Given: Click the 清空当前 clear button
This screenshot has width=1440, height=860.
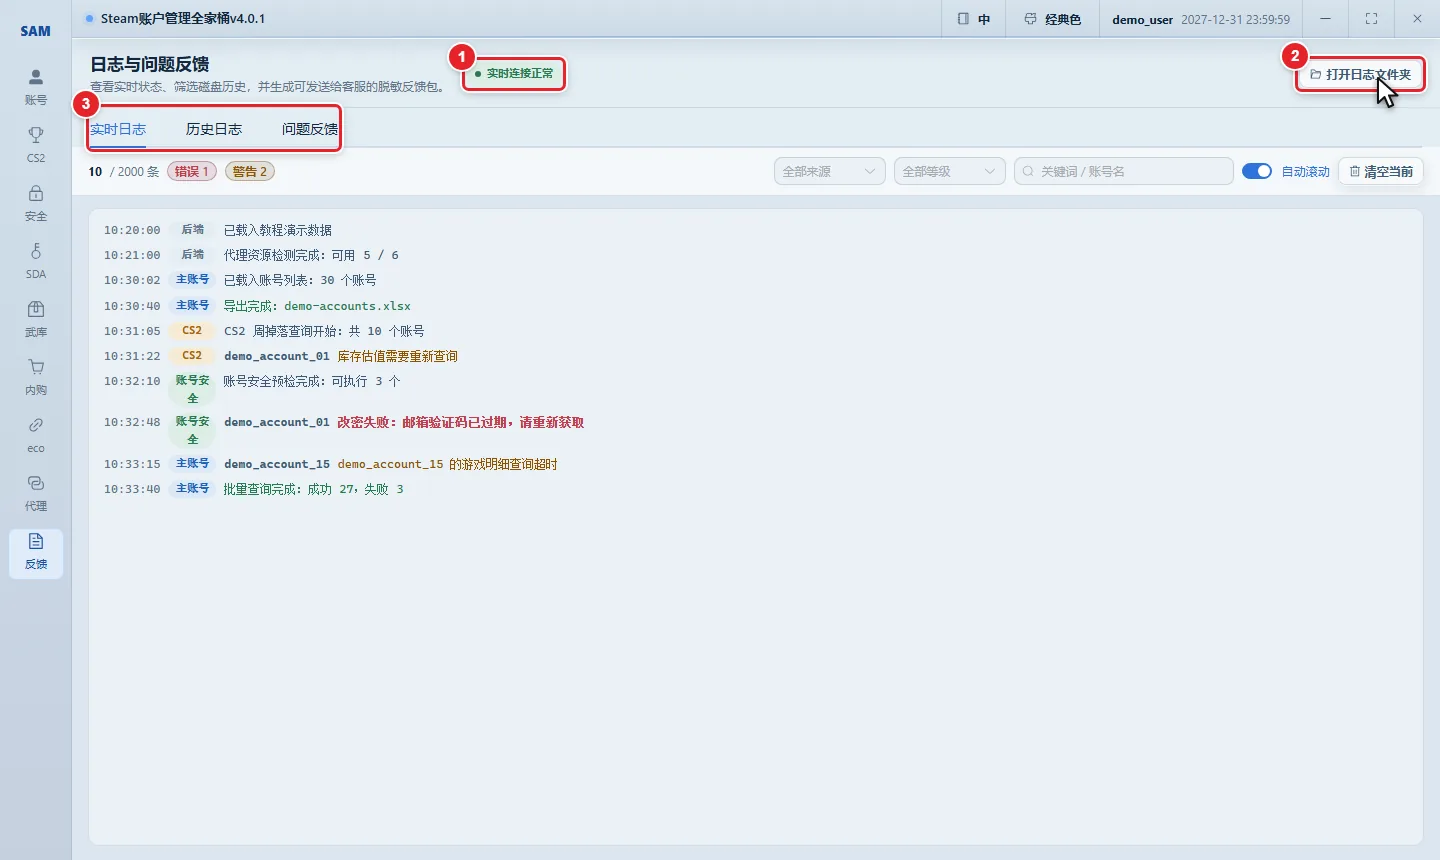Looking at the screenshot, I should pyautogui.click(x=1381, y=171).
